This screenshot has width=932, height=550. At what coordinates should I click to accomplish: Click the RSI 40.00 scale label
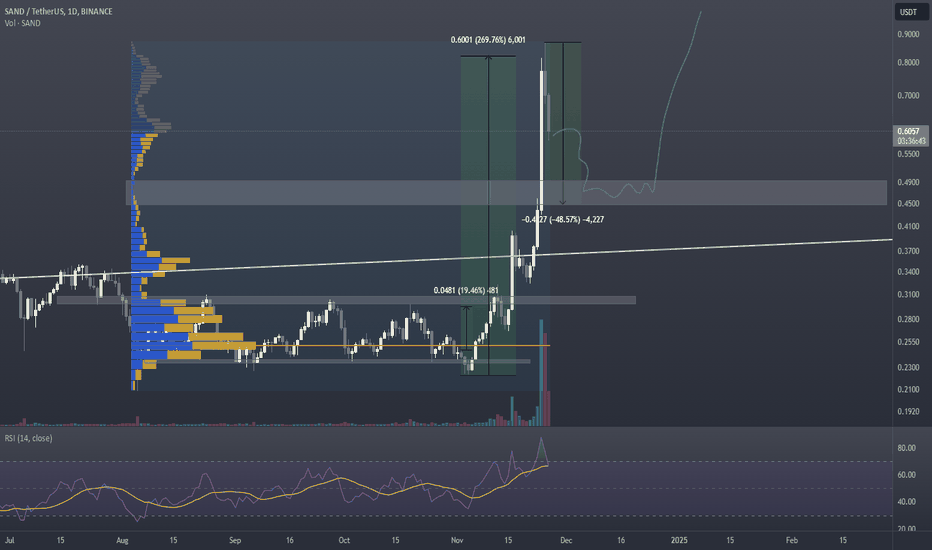906,502
